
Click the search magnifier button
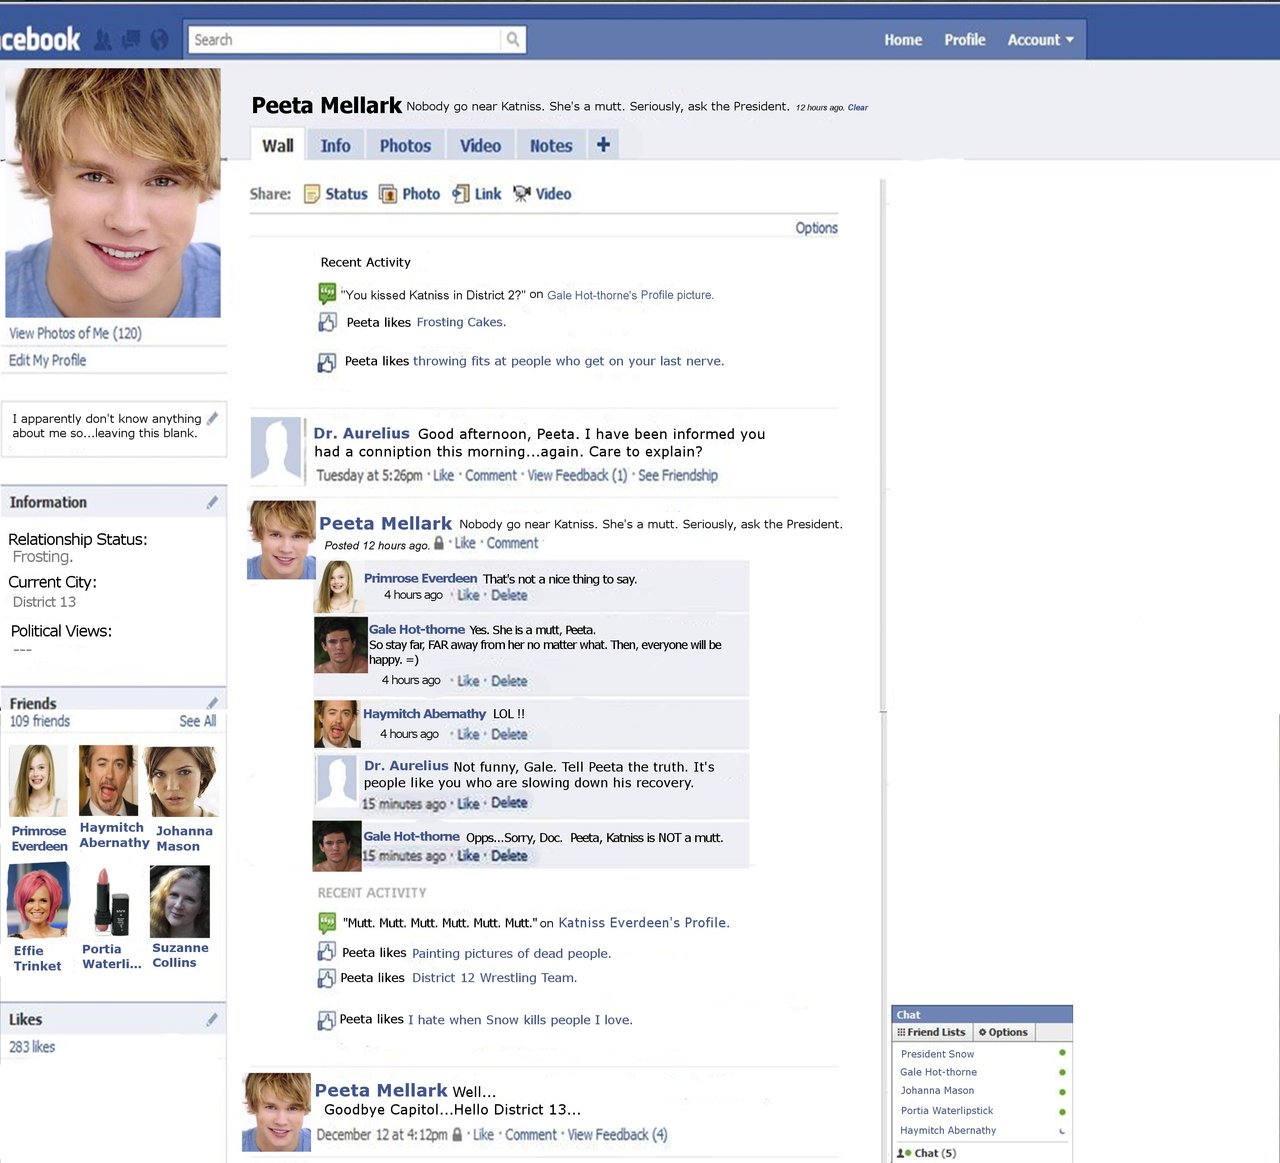point(513,40)
